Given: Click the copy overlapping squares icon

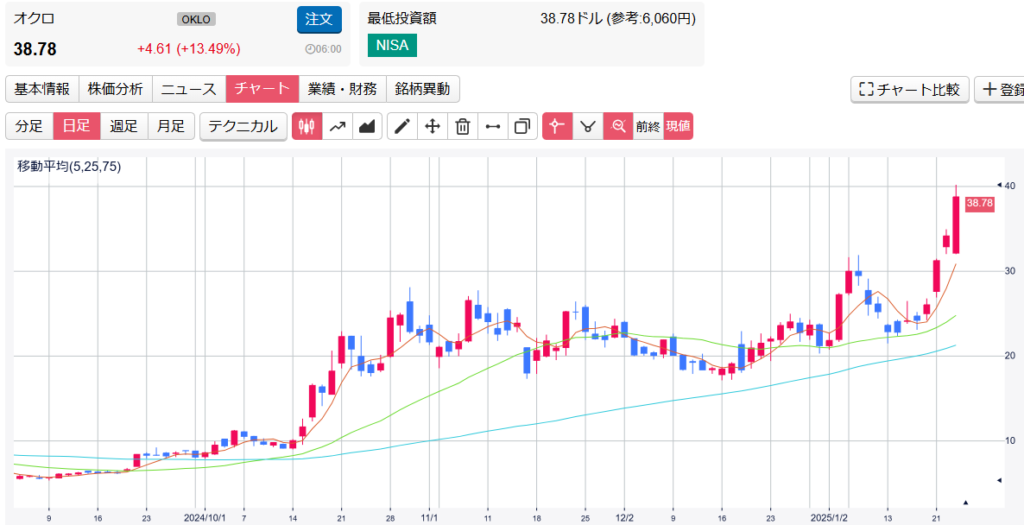Looking at the screenshot, I should point(522,127).
